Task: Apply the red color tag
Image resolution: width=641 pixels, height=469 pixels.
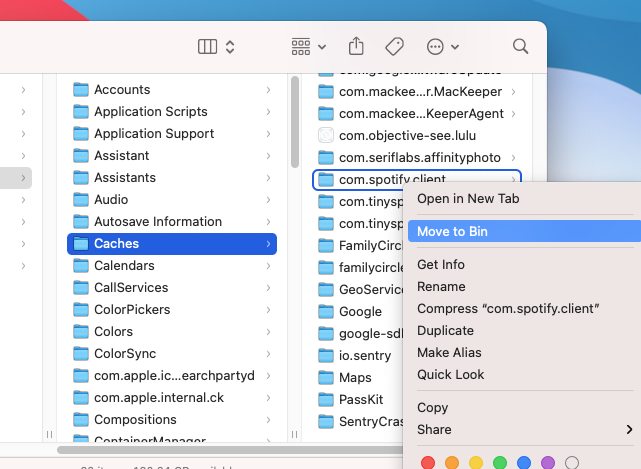Action: pyautogui.click(x=428, y=462)
